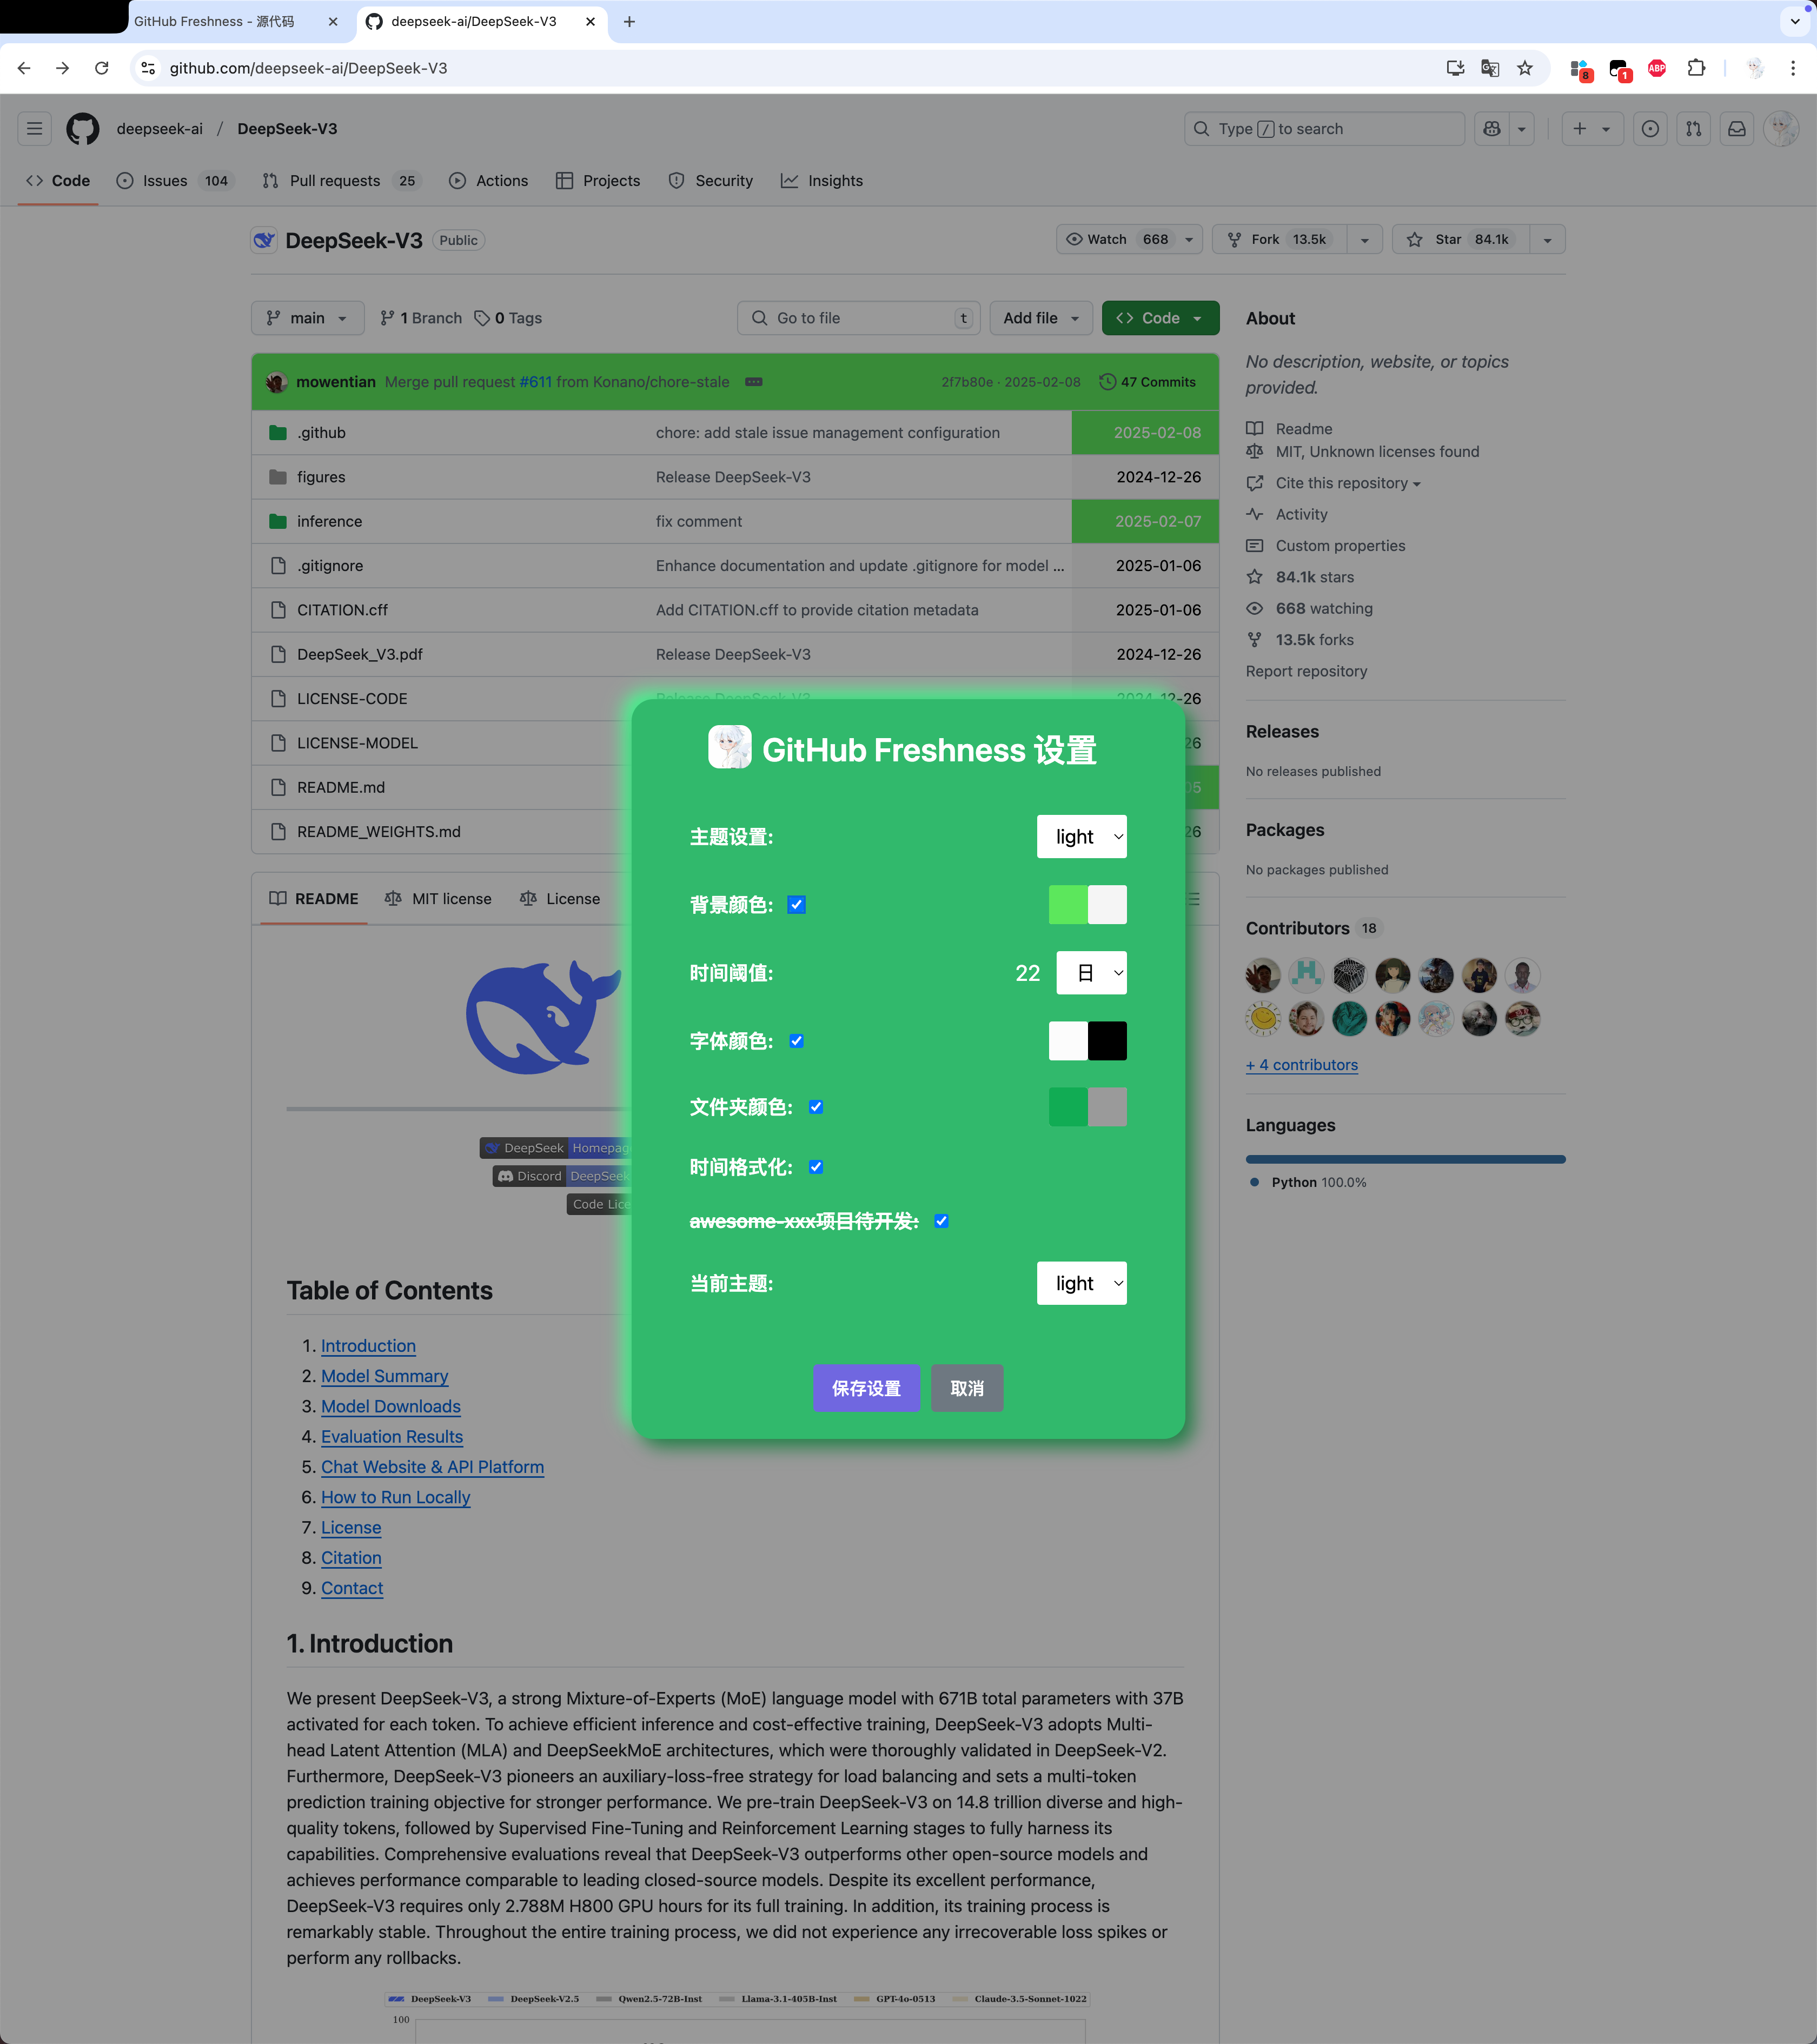Image resolution: width=1817 pixels, height=2044 pixels.
Task: Expand the main branch selector
Action: pyautogui.click(x=307, y=318)
